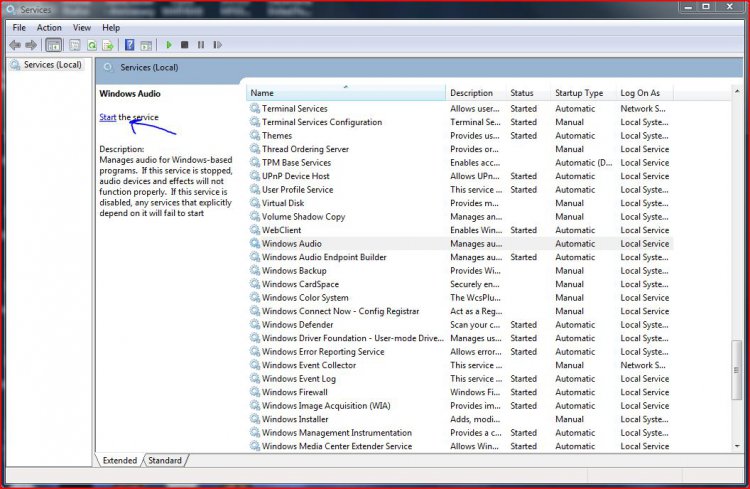Click the Pause Service icon
The height and width of the screenshot is (489, 750).
pos(201,45)
